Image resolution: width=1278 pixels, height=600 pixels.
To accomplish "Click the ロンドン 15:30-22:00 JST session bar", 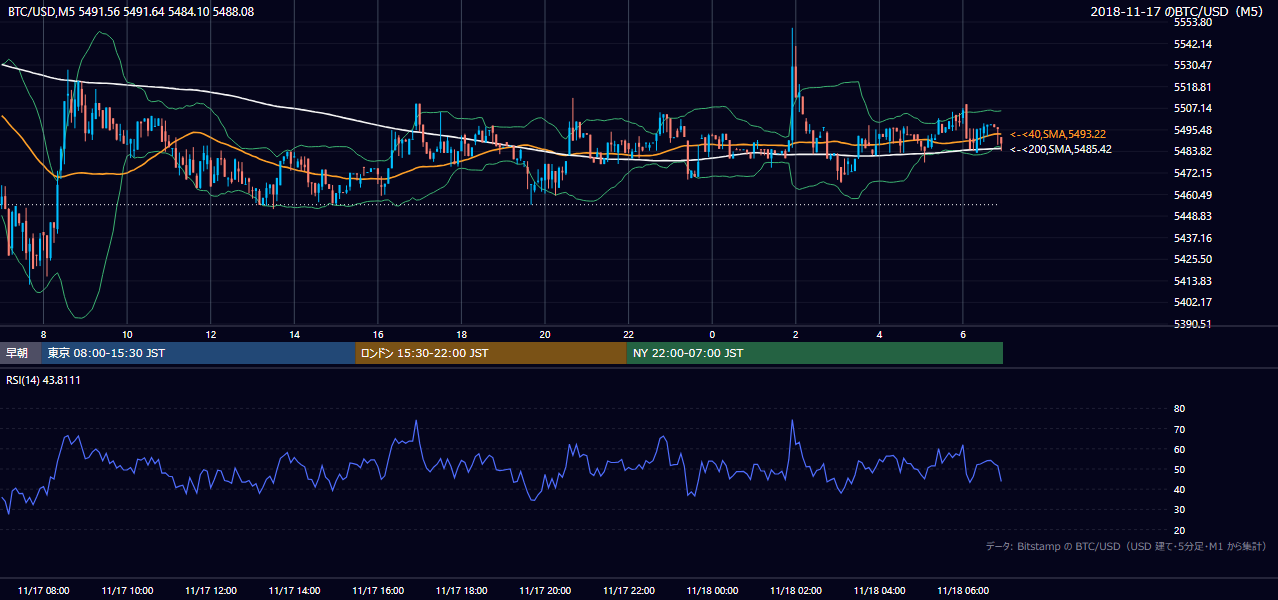I will pyautogui.click(x=491, y=353).
